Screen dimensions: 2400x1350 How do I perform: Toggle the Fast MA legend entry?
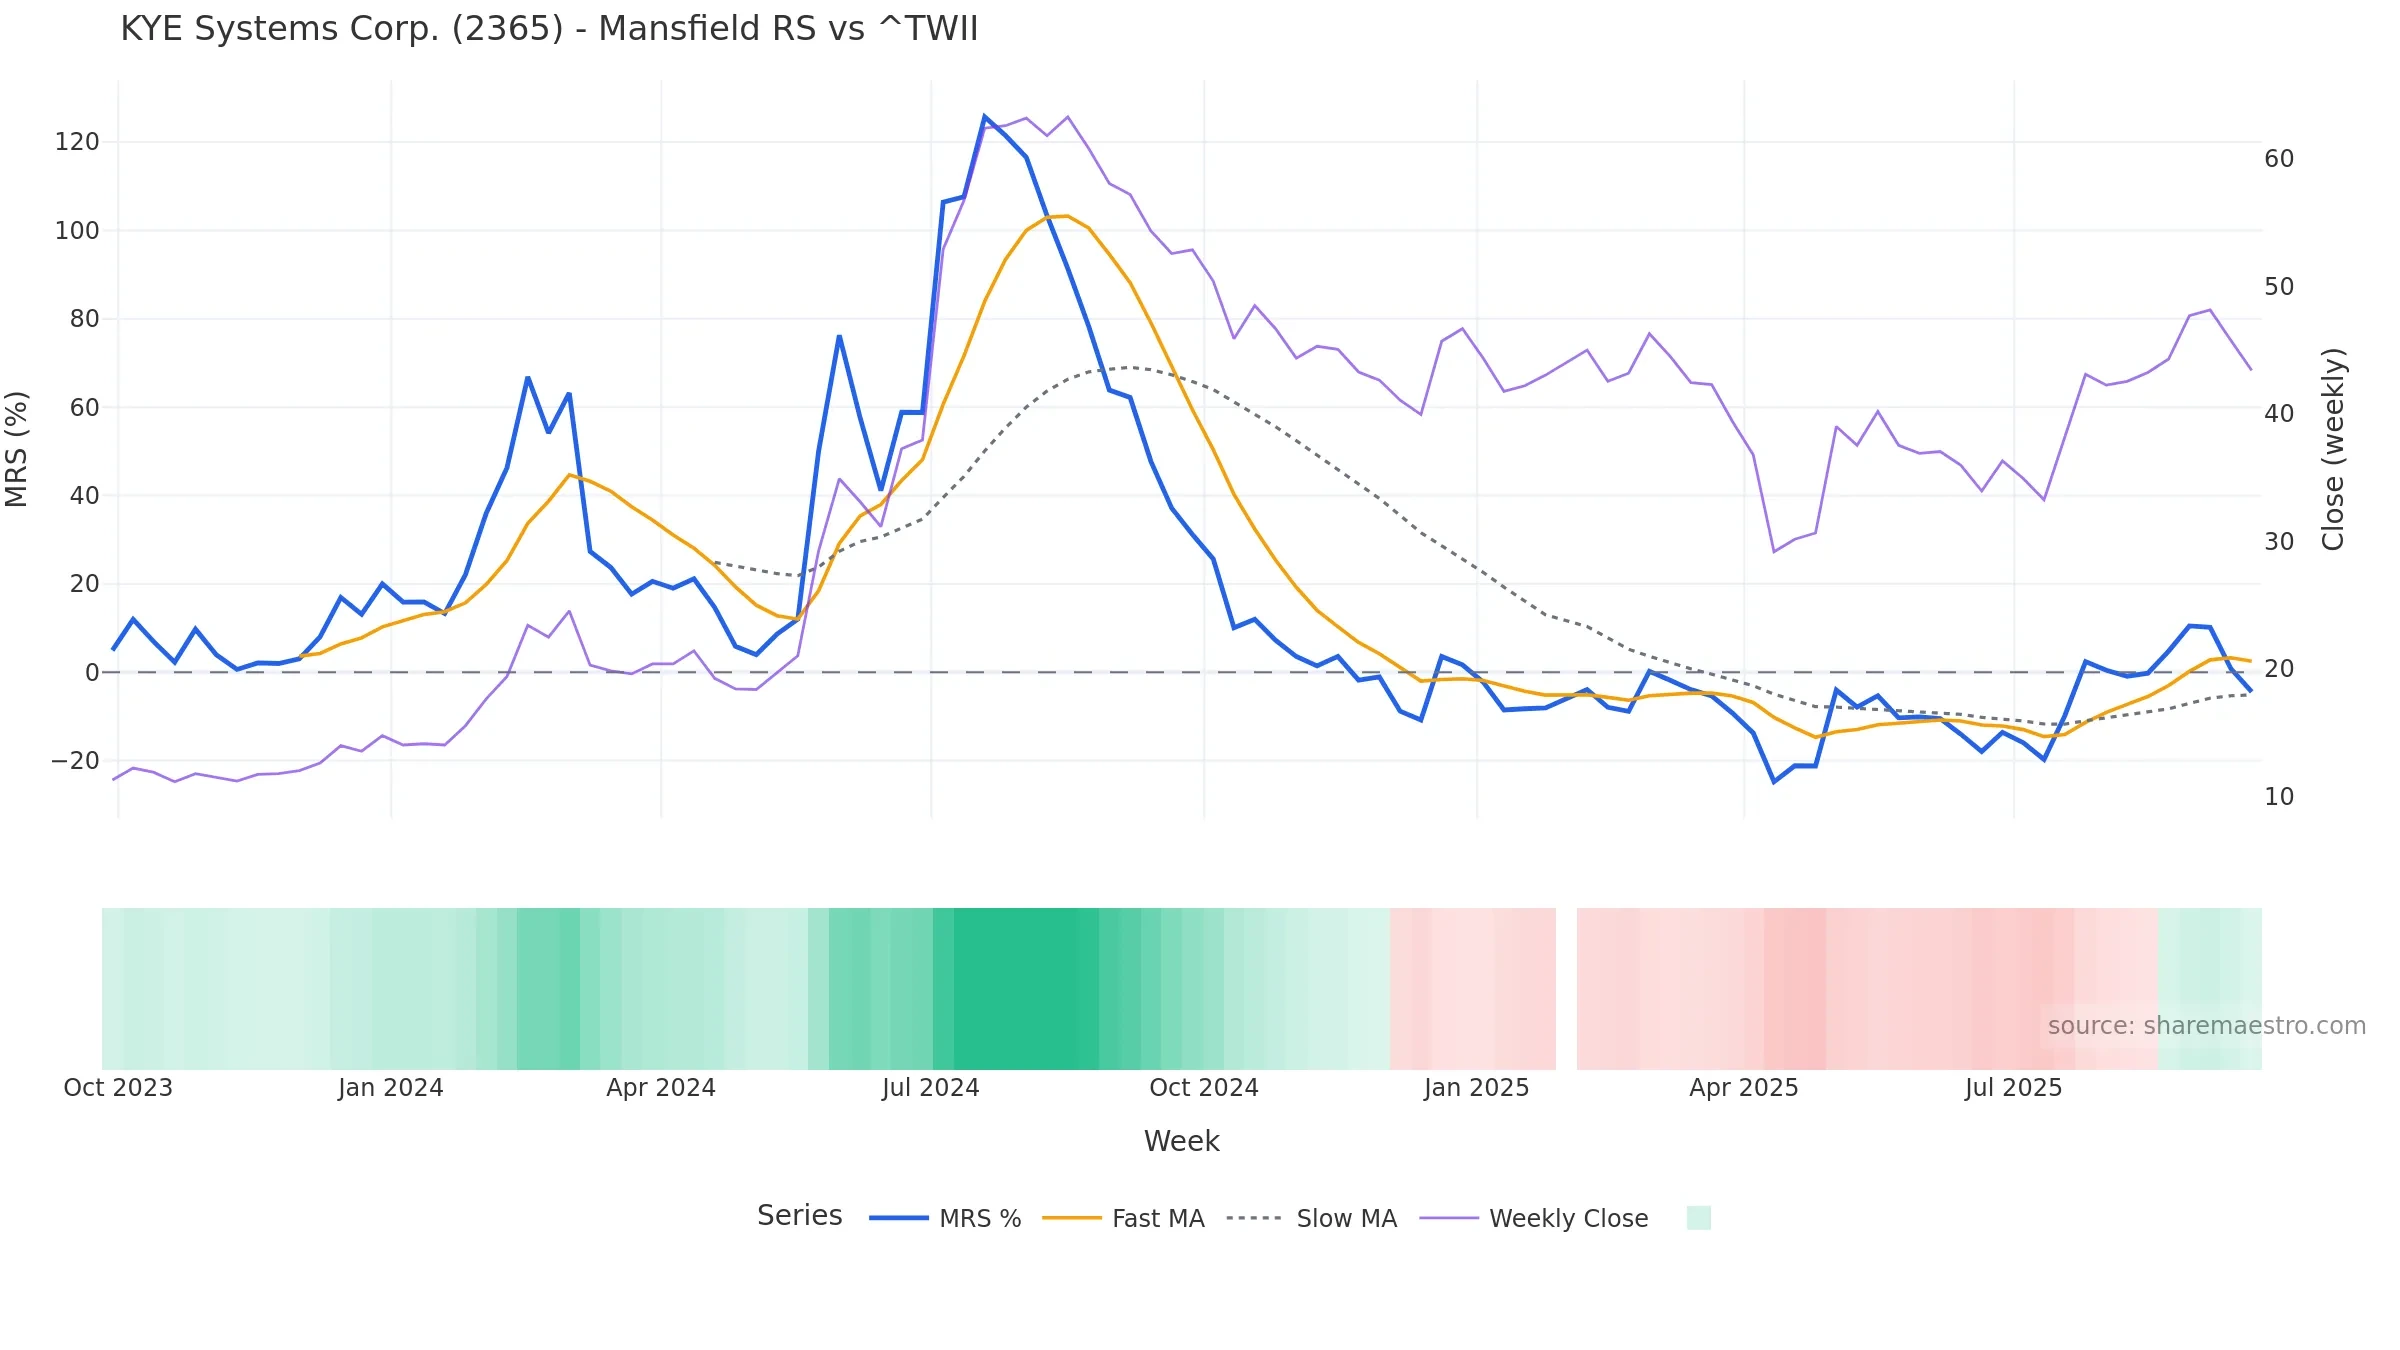pyautogui.click(x=1123, y=1218)
